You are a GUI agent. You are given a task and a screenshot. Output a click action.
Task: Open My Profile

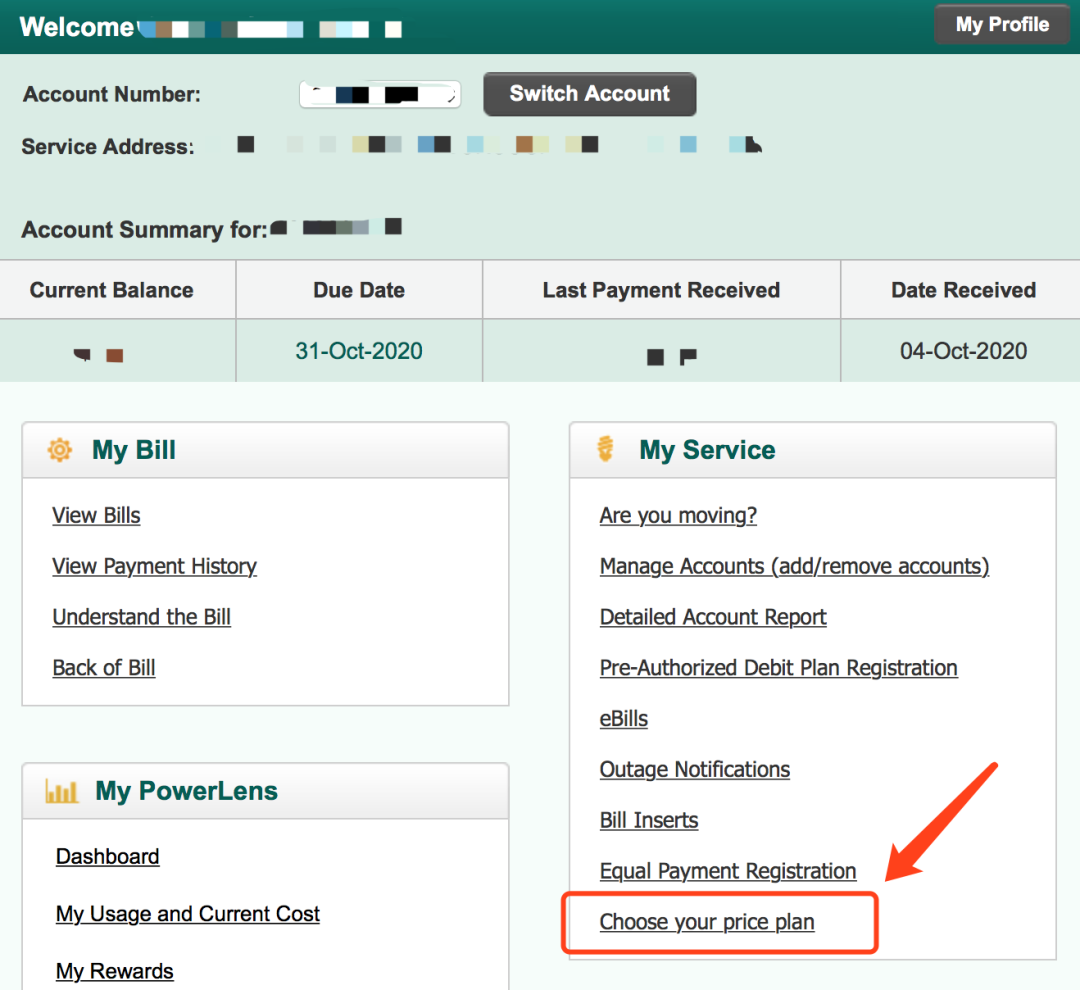pyautogui.click(x=1001, y=25)
